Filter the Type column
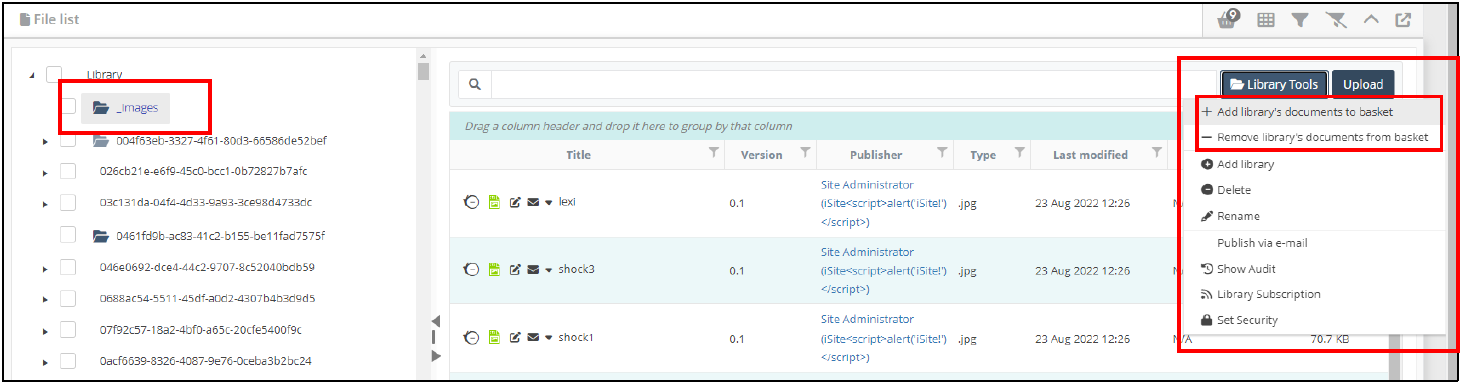The height and width of the screenshot is (387, 1464). (x=1019, y=152)
